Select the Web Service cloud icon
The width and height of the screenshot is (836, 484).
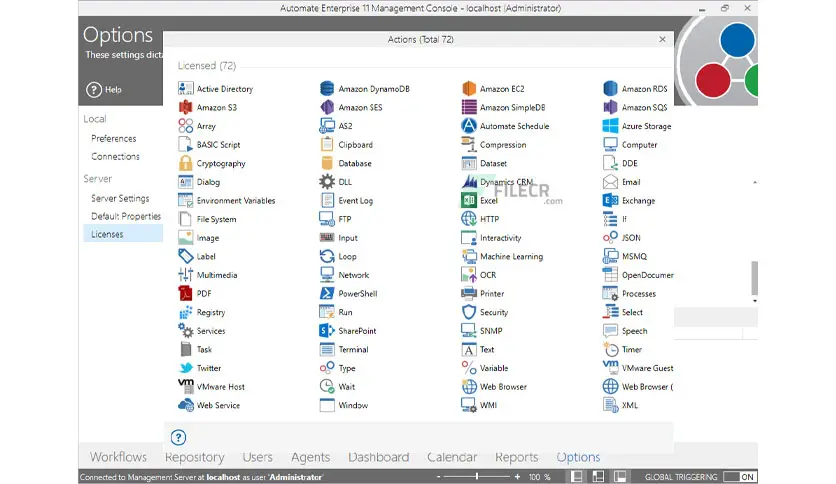186,405
